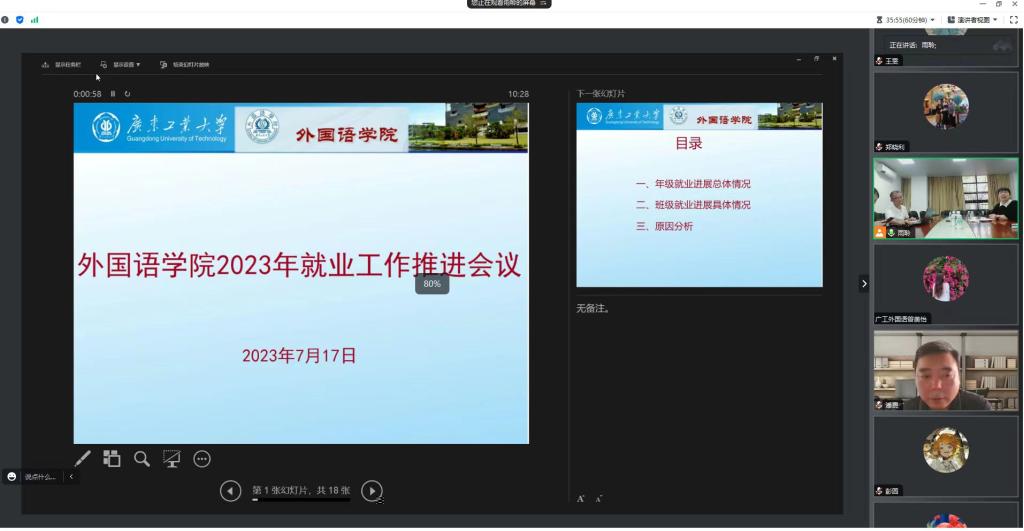Image resolution: width=1024 pixels, height=531 pixels.
Task: Expand the meeting duration timer dropdown
Action: tap(907, 19)
